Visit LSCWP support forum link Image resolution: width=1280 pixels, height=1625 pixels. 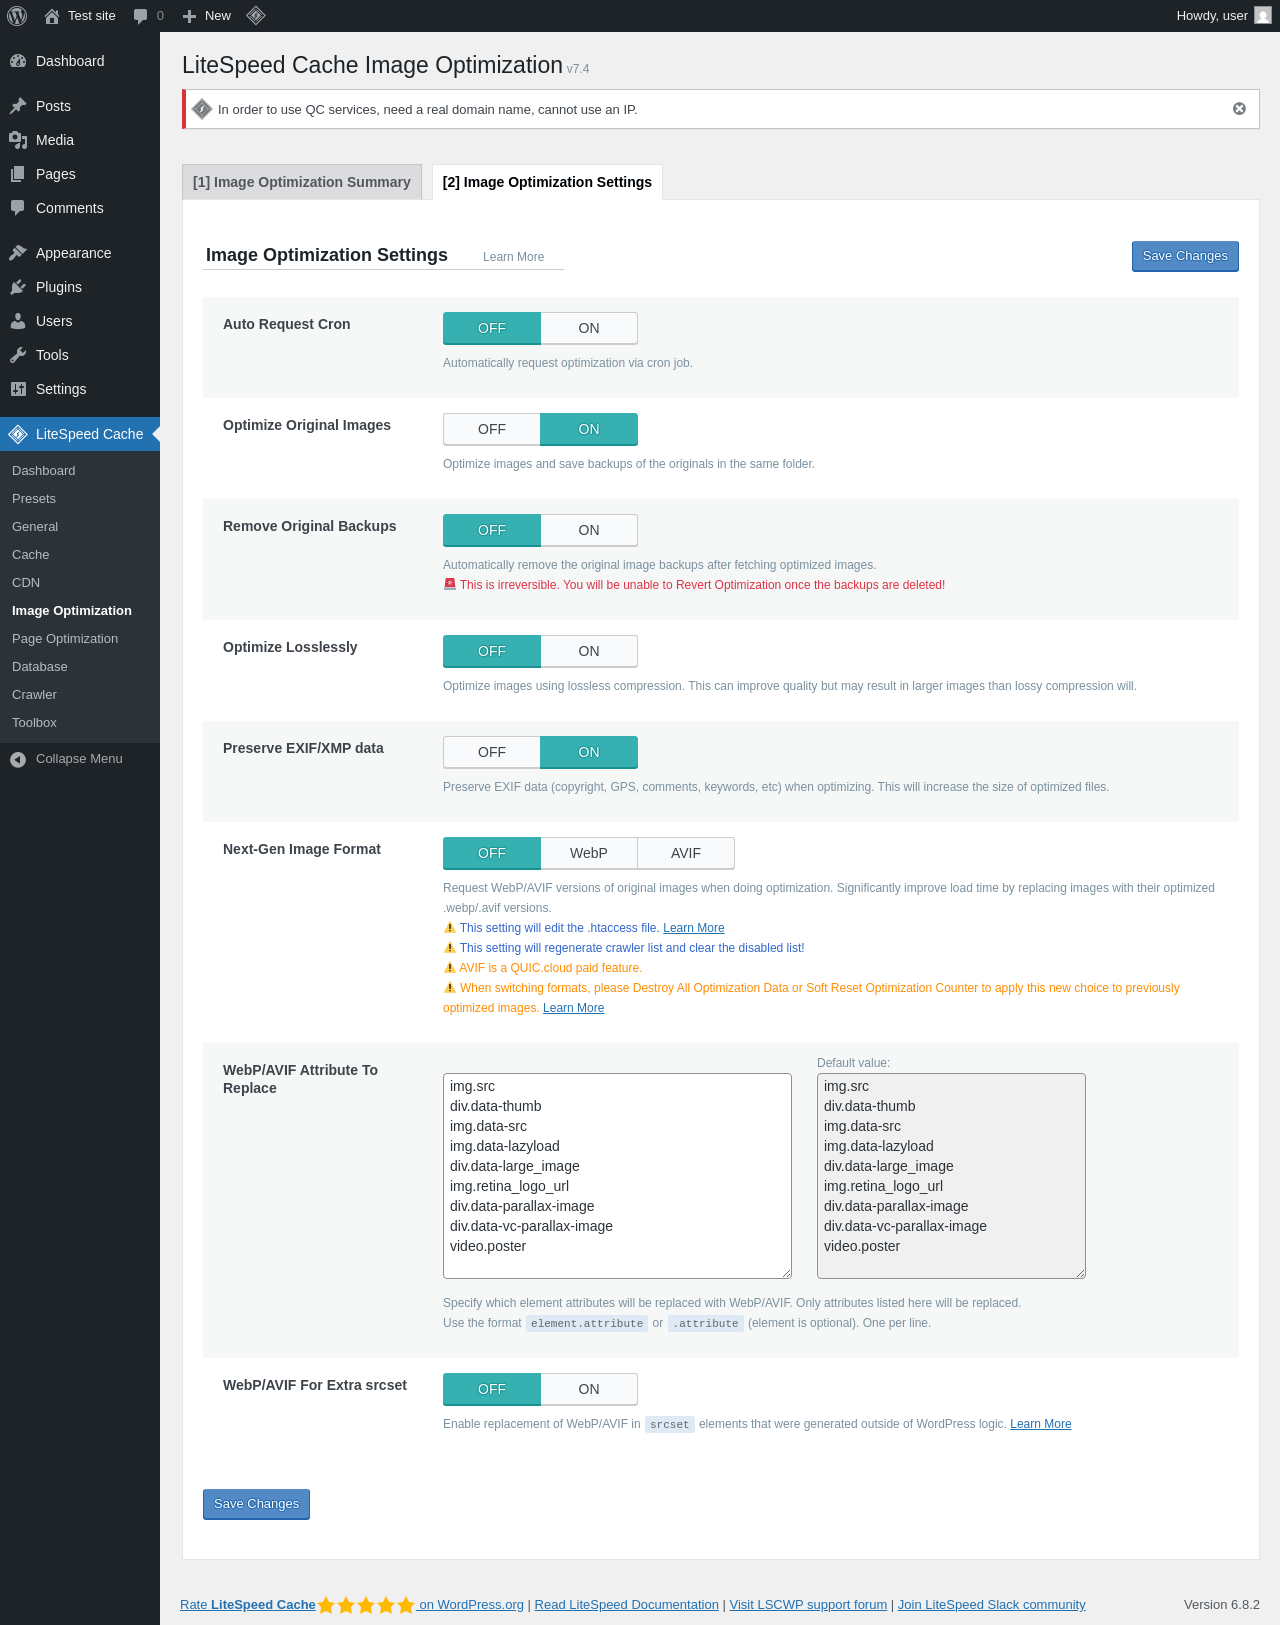[x=808, y=1605]
